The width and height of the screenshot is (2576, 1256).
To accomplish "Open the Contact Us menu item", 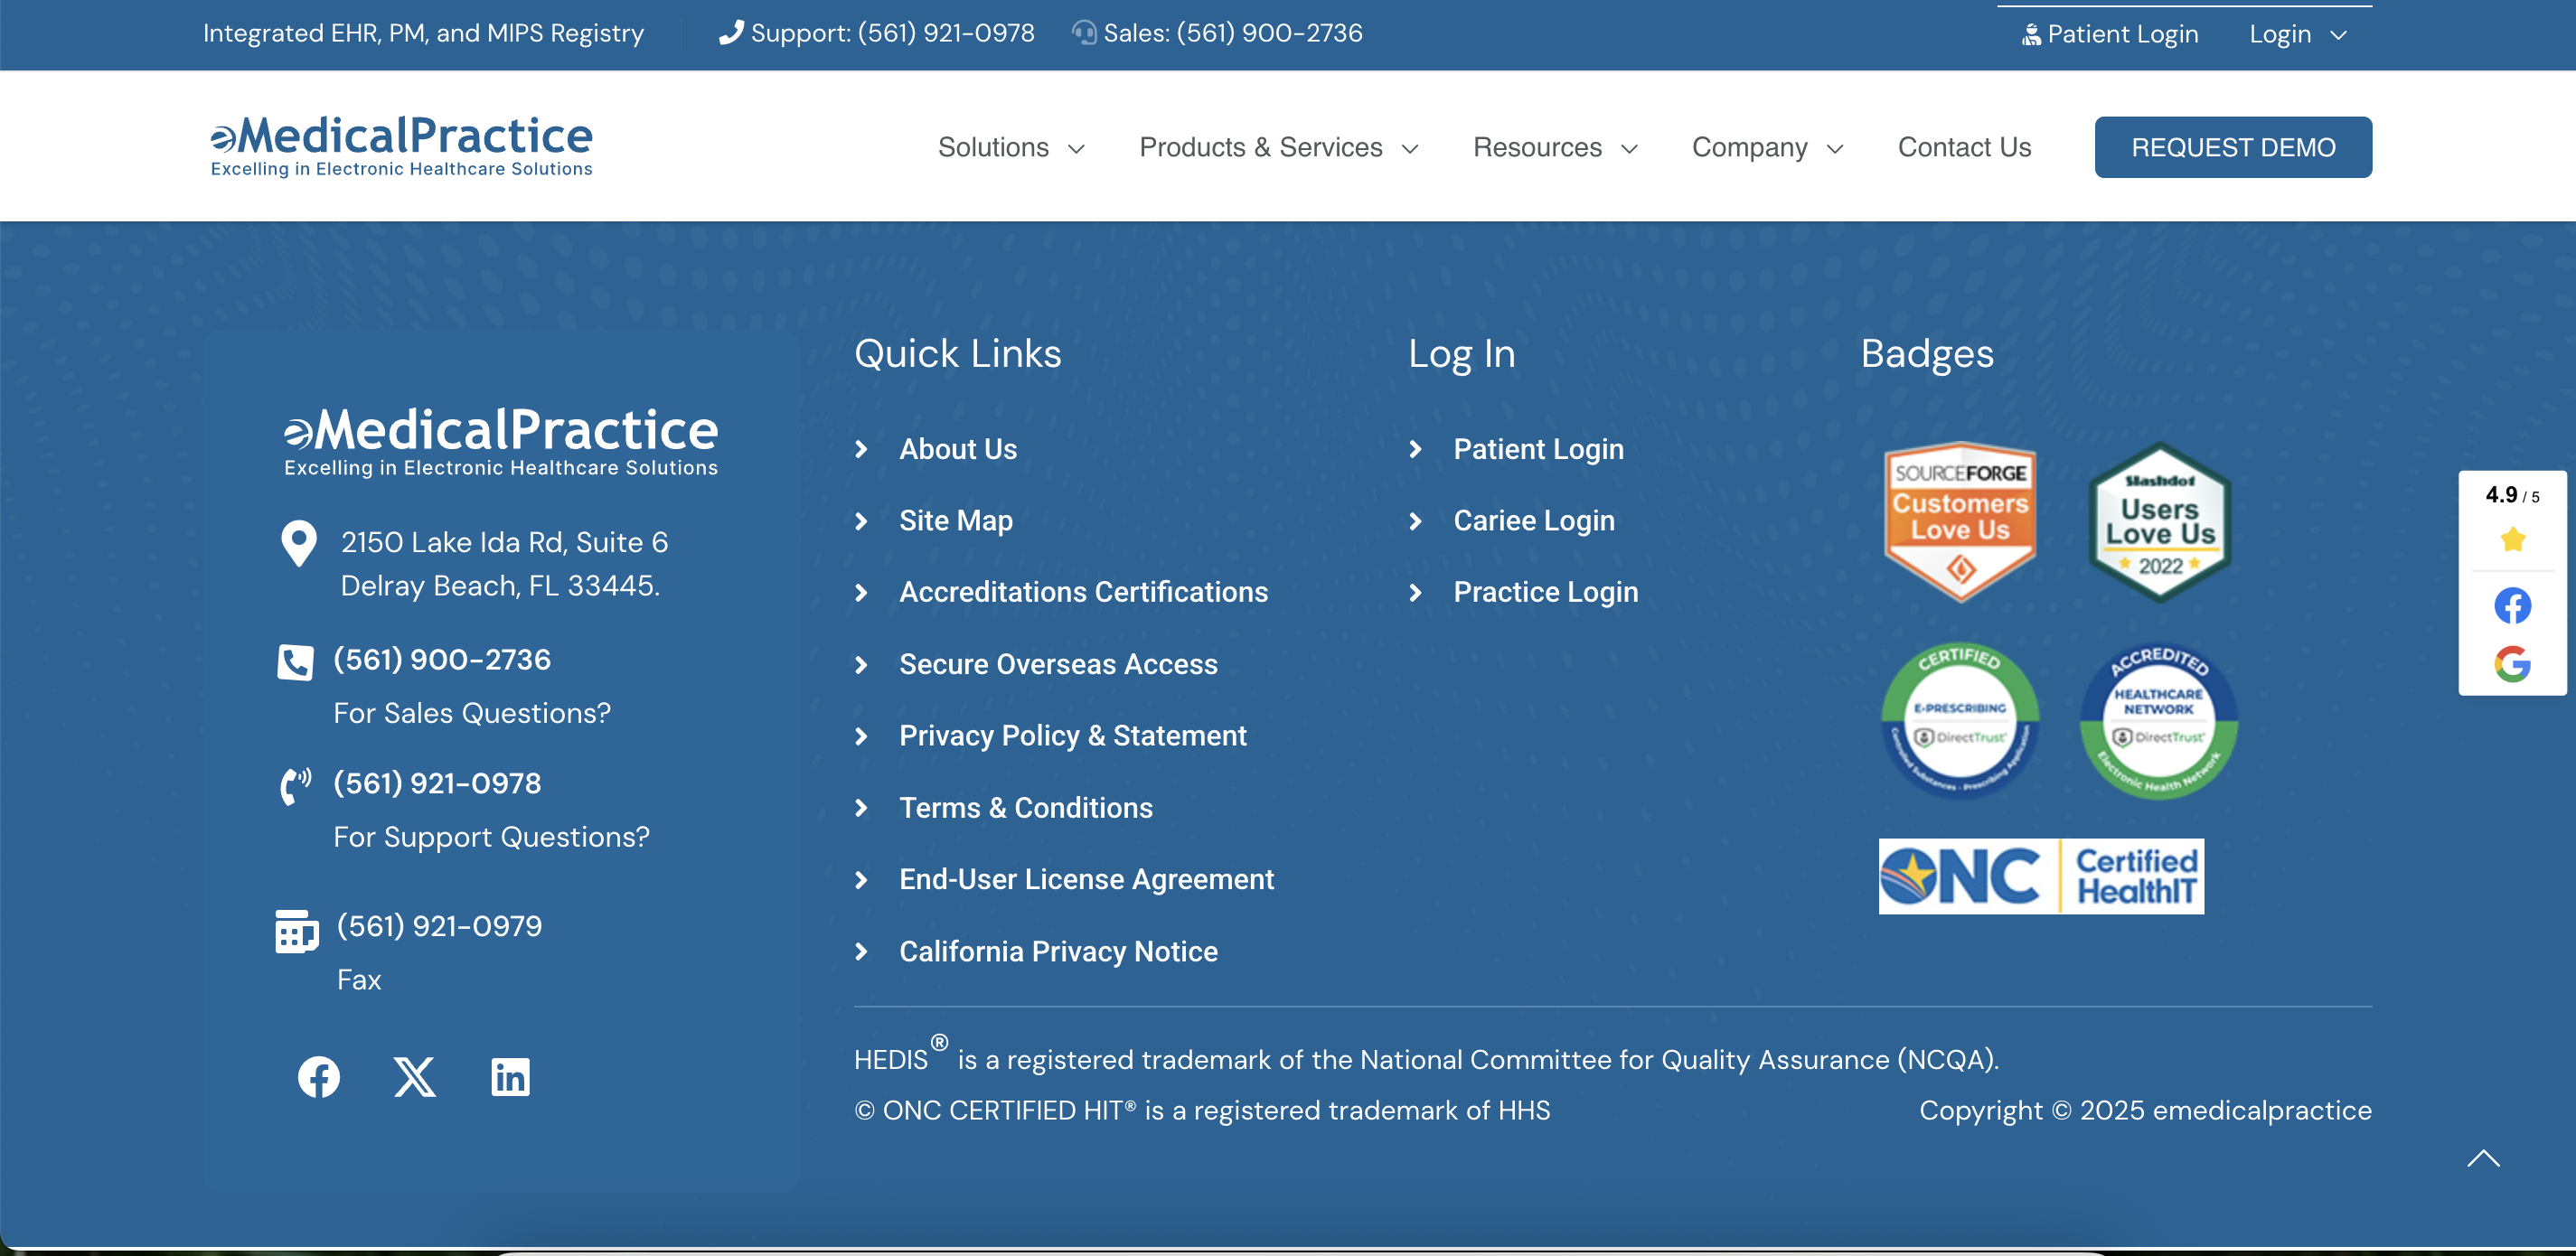I will pos(1964,148).
